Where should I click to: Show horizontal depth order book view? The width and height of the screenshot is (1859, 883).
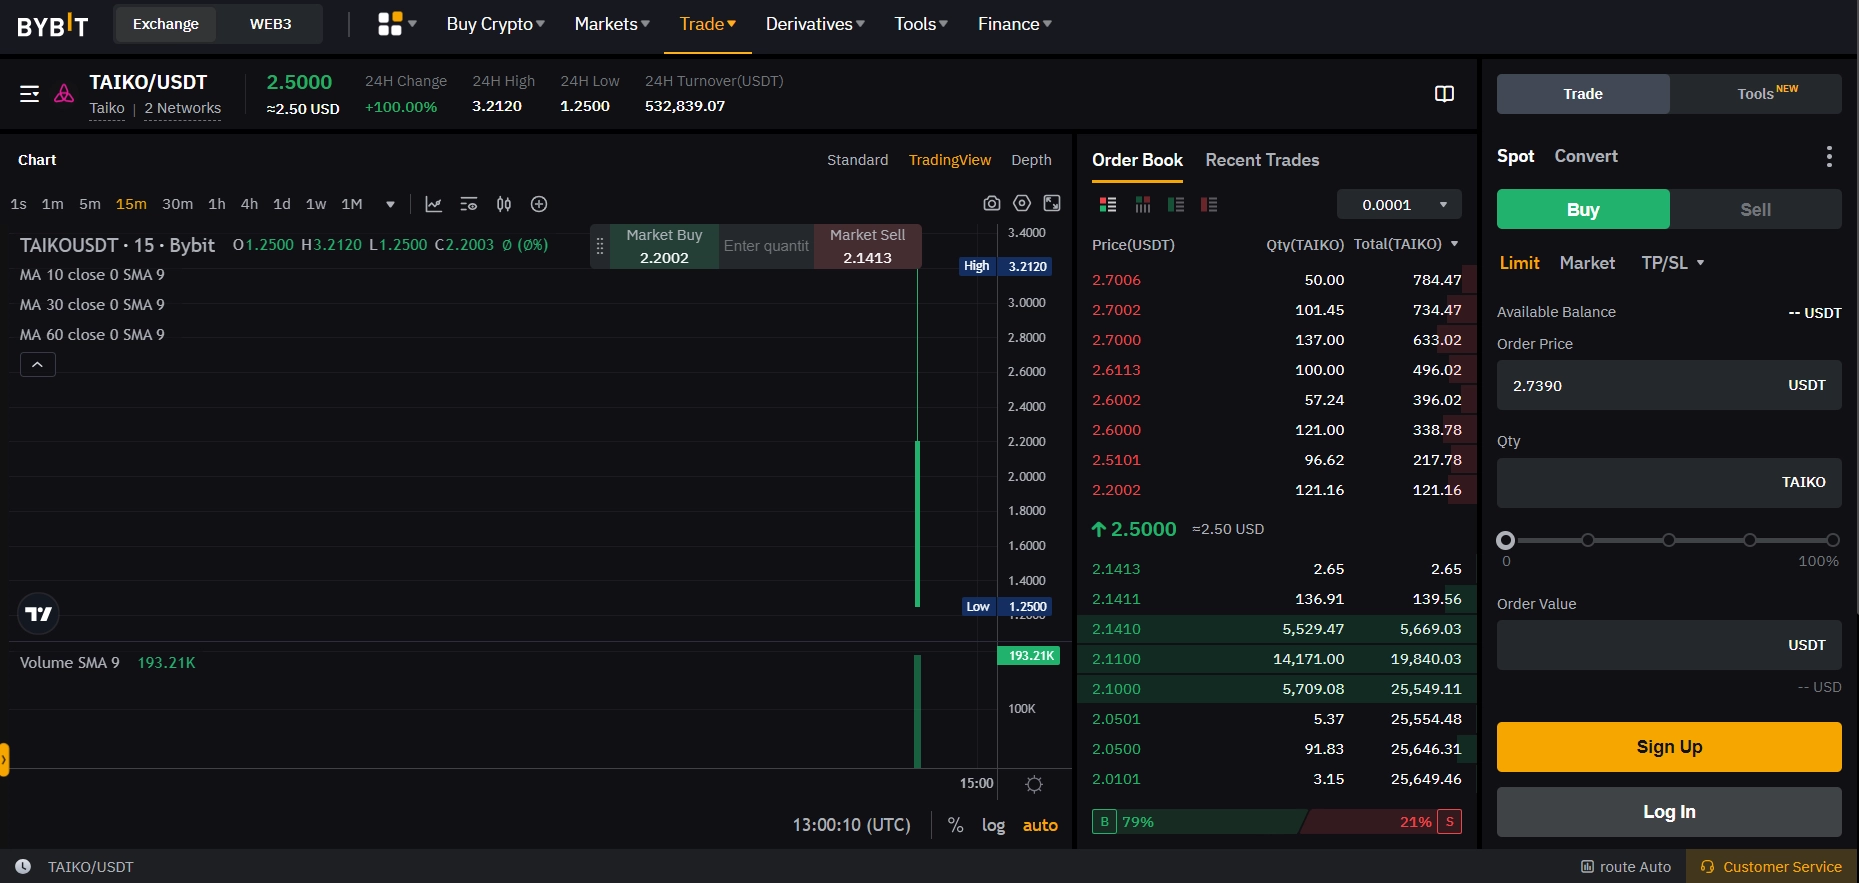click(1143, 204)
